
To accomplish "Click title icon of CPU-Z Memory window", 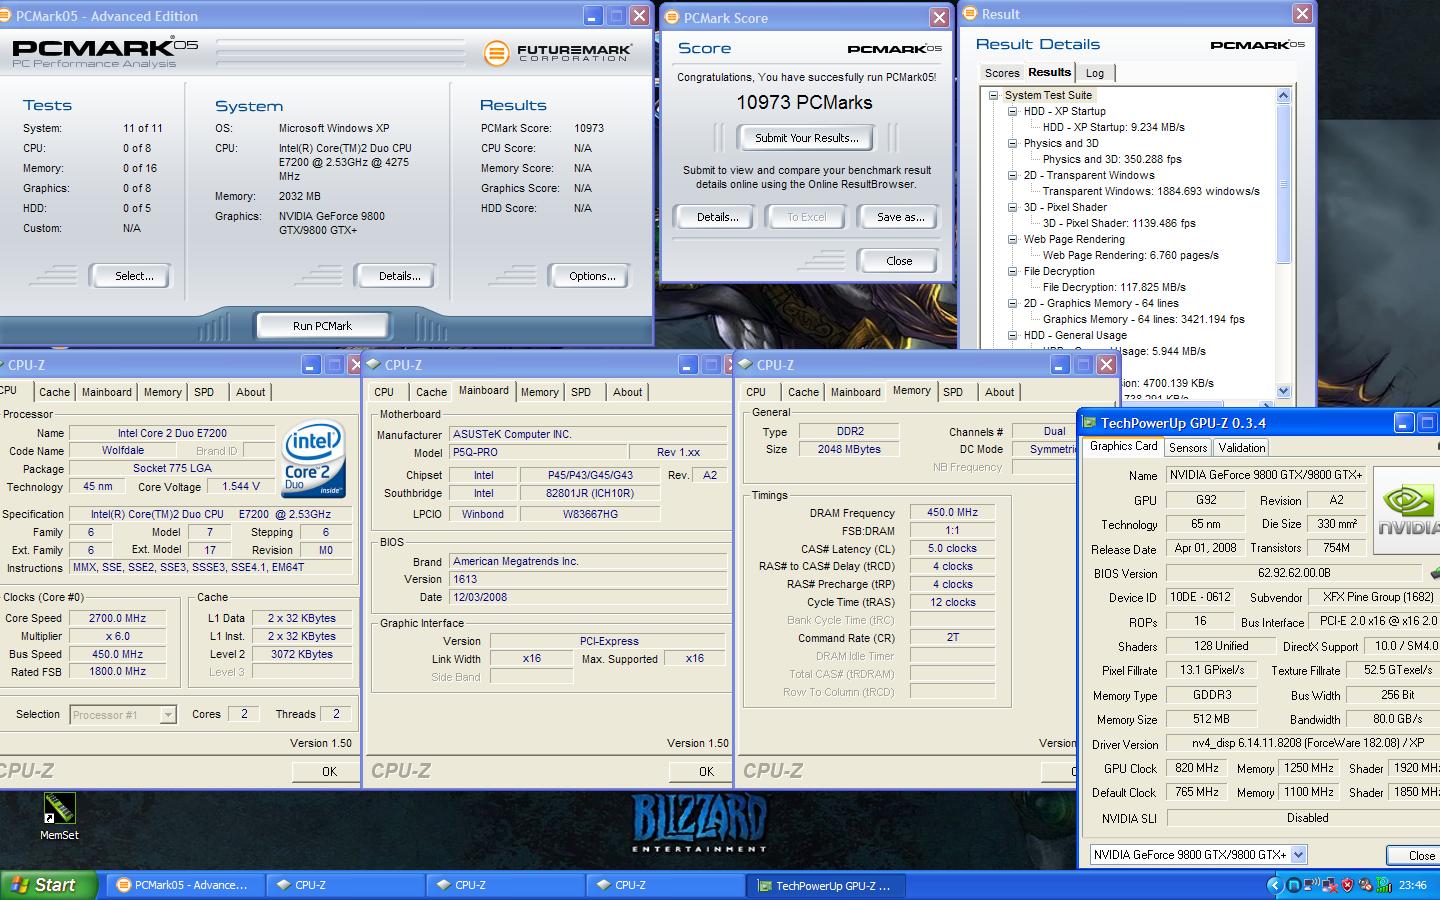I will (x=745, y=365).
